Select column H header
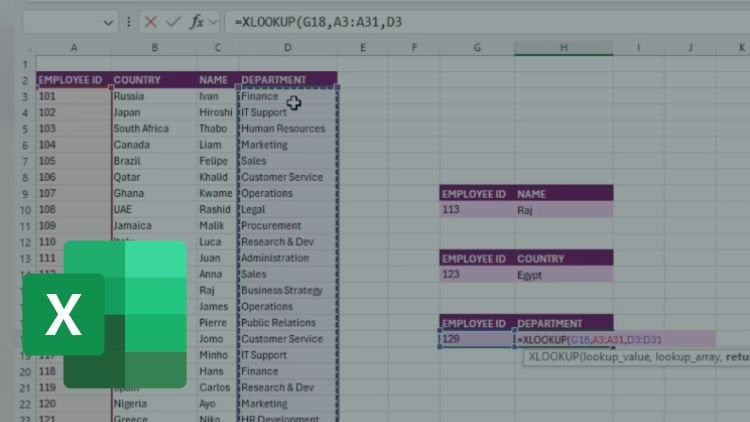 click(564, 48)
